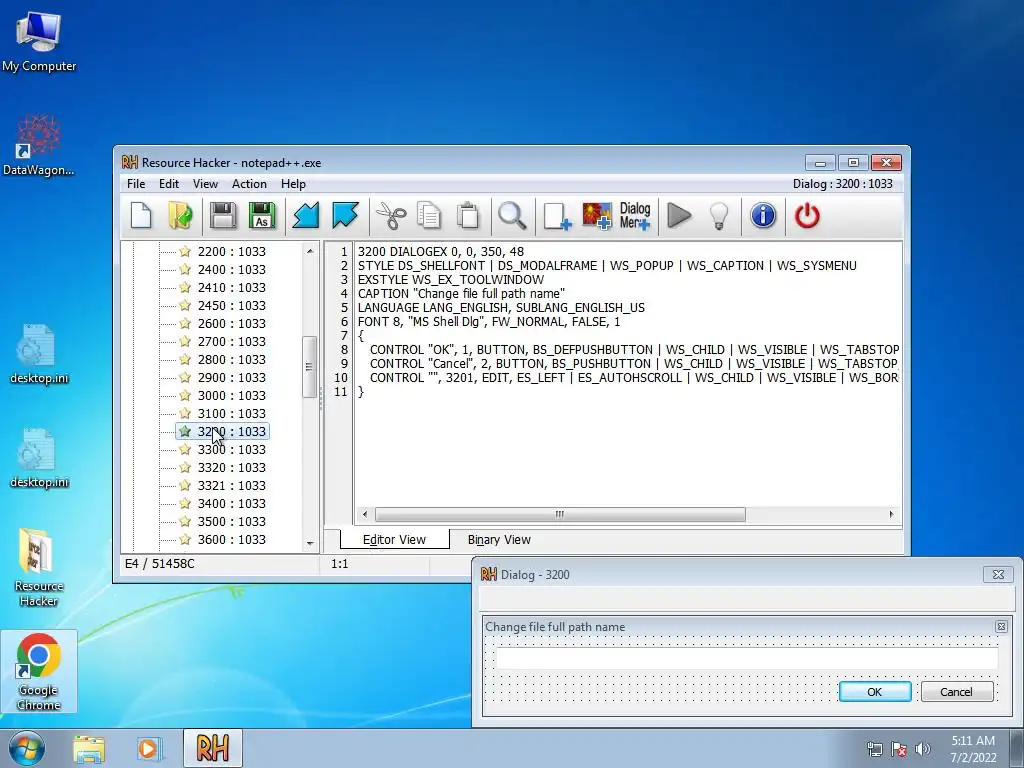Screen dimensions: 1024x768
Task: Switch to the Editor View tab
Action: (394, 539)
